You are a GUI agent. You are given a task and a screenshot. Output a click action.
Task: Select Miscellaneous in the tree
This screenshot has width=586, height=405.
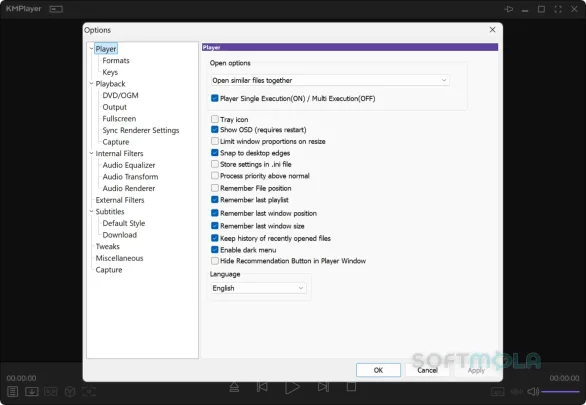tap(119, 258)
